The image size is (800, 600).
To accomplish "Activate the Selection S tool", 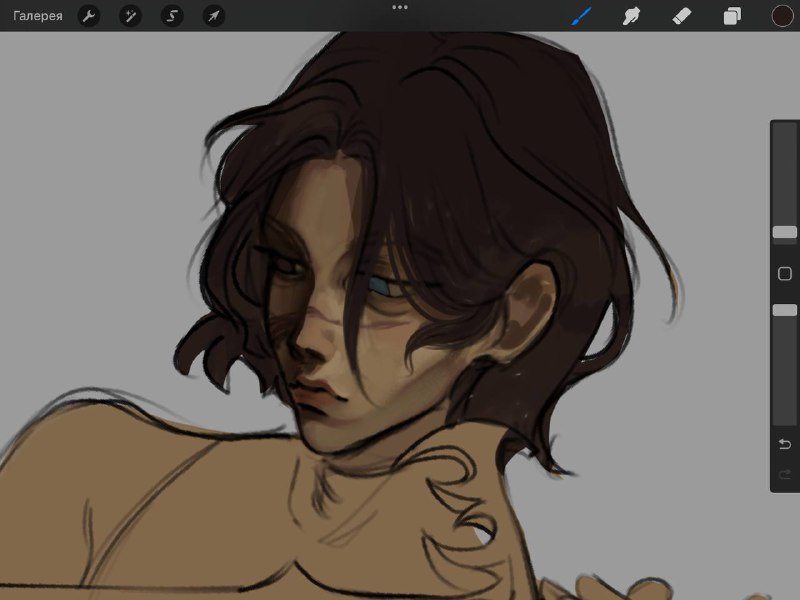I will click(172, 16).
